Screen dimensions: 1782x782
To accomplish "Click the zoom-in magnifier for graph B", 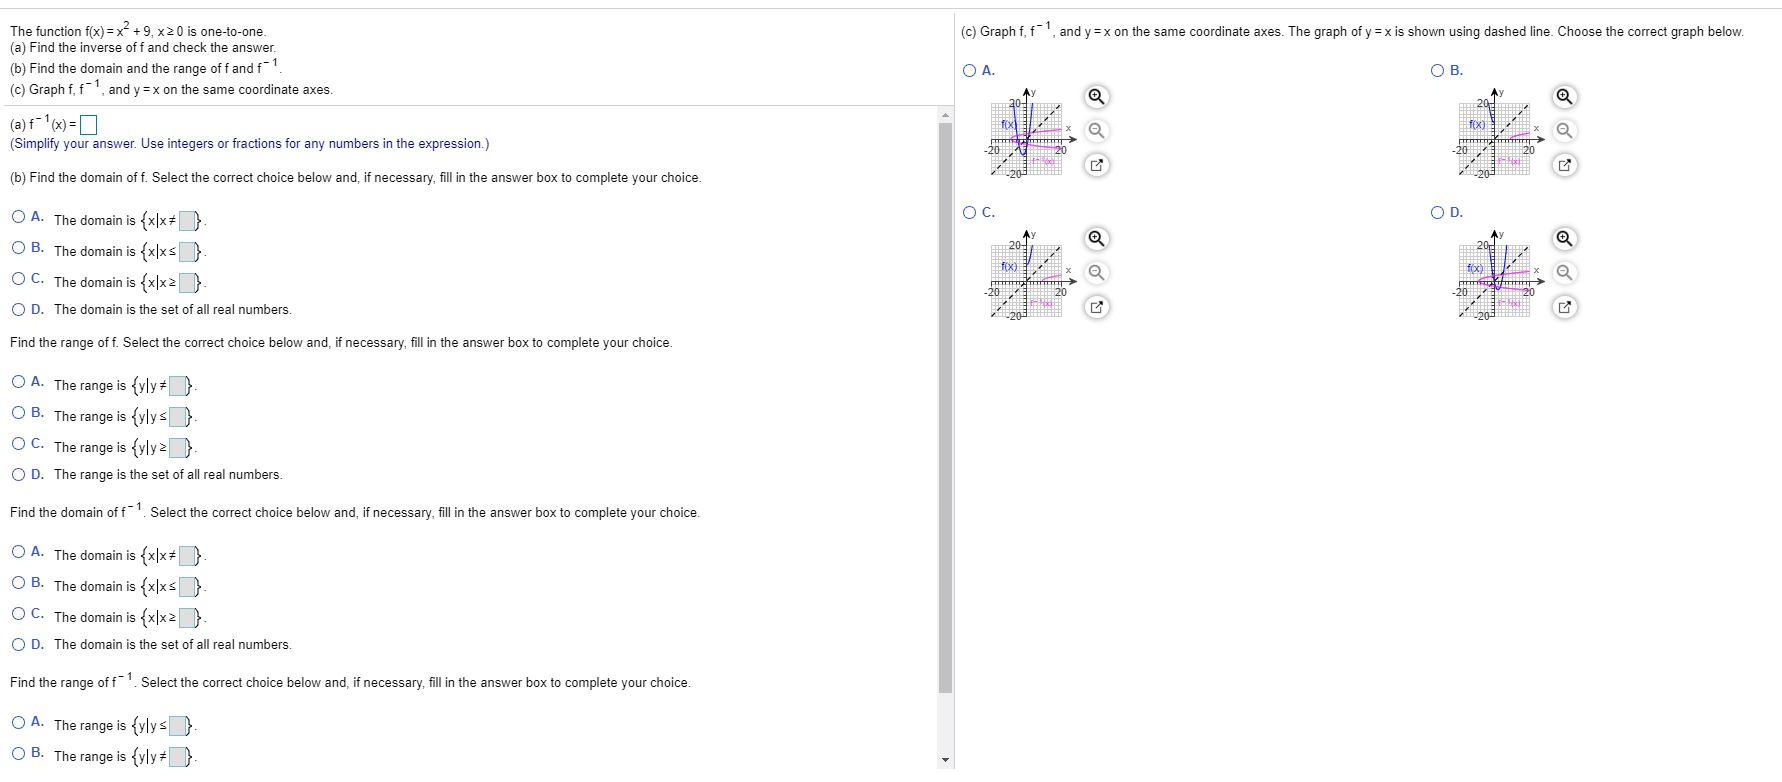I will [x=1564, y=96].
